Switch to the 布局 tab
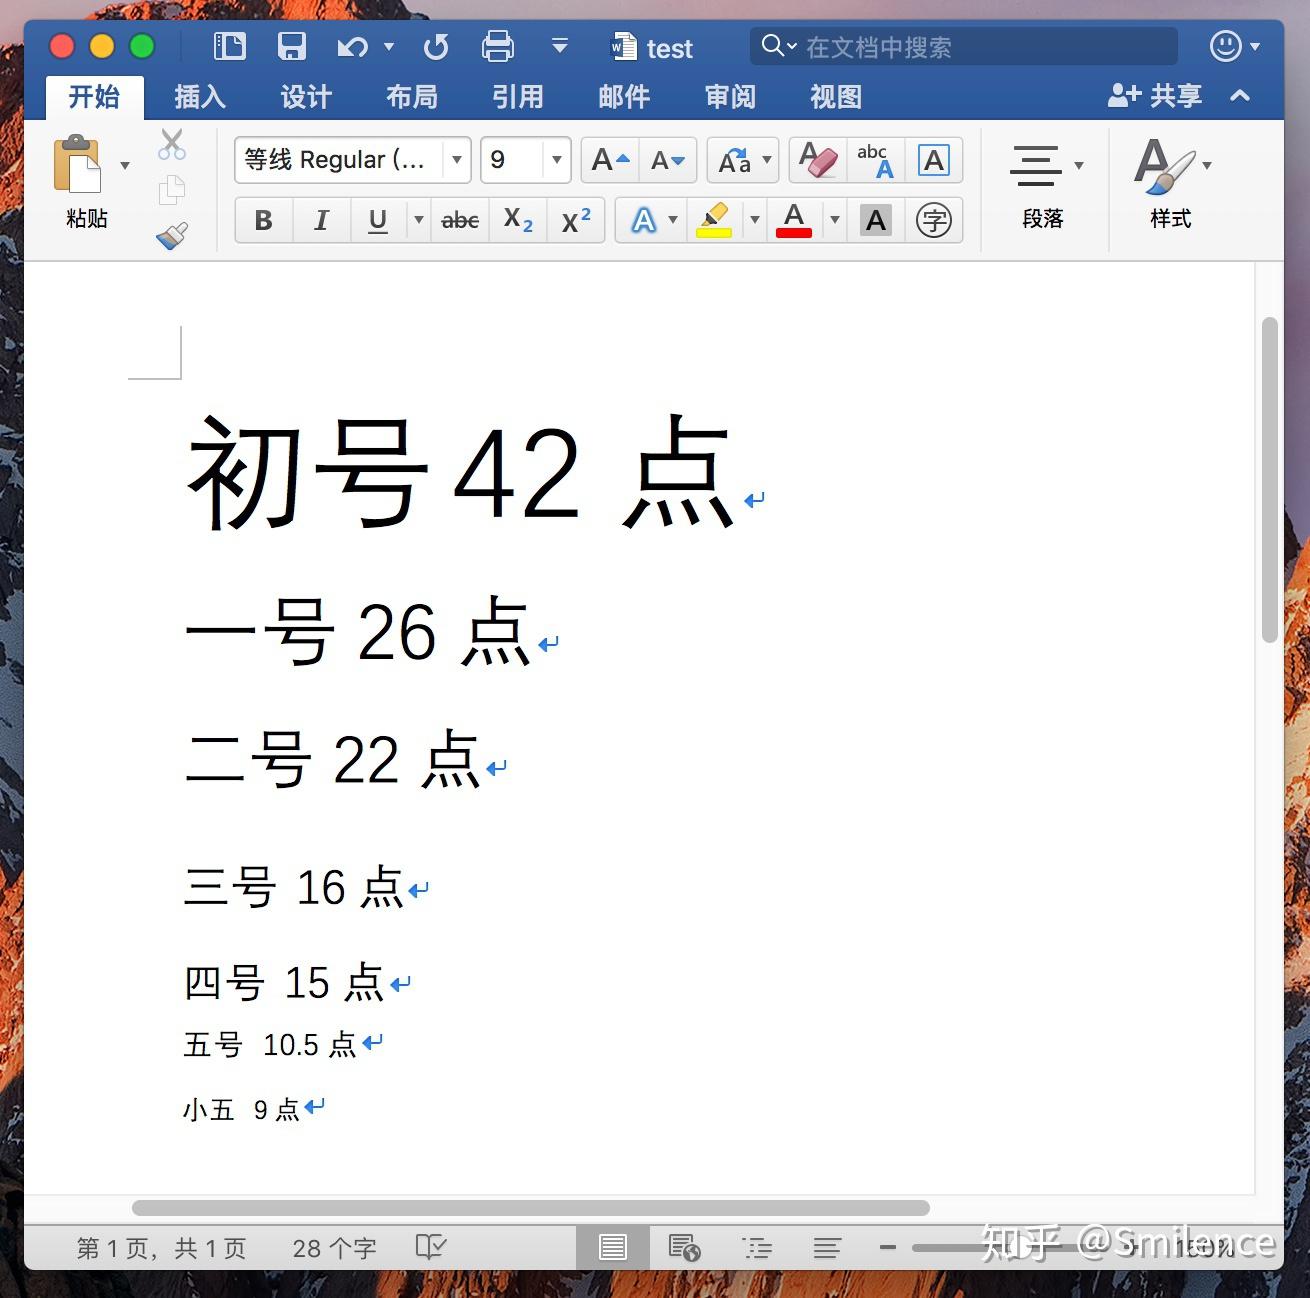The image size is (1310, 1298). click(x=412, y=97)
